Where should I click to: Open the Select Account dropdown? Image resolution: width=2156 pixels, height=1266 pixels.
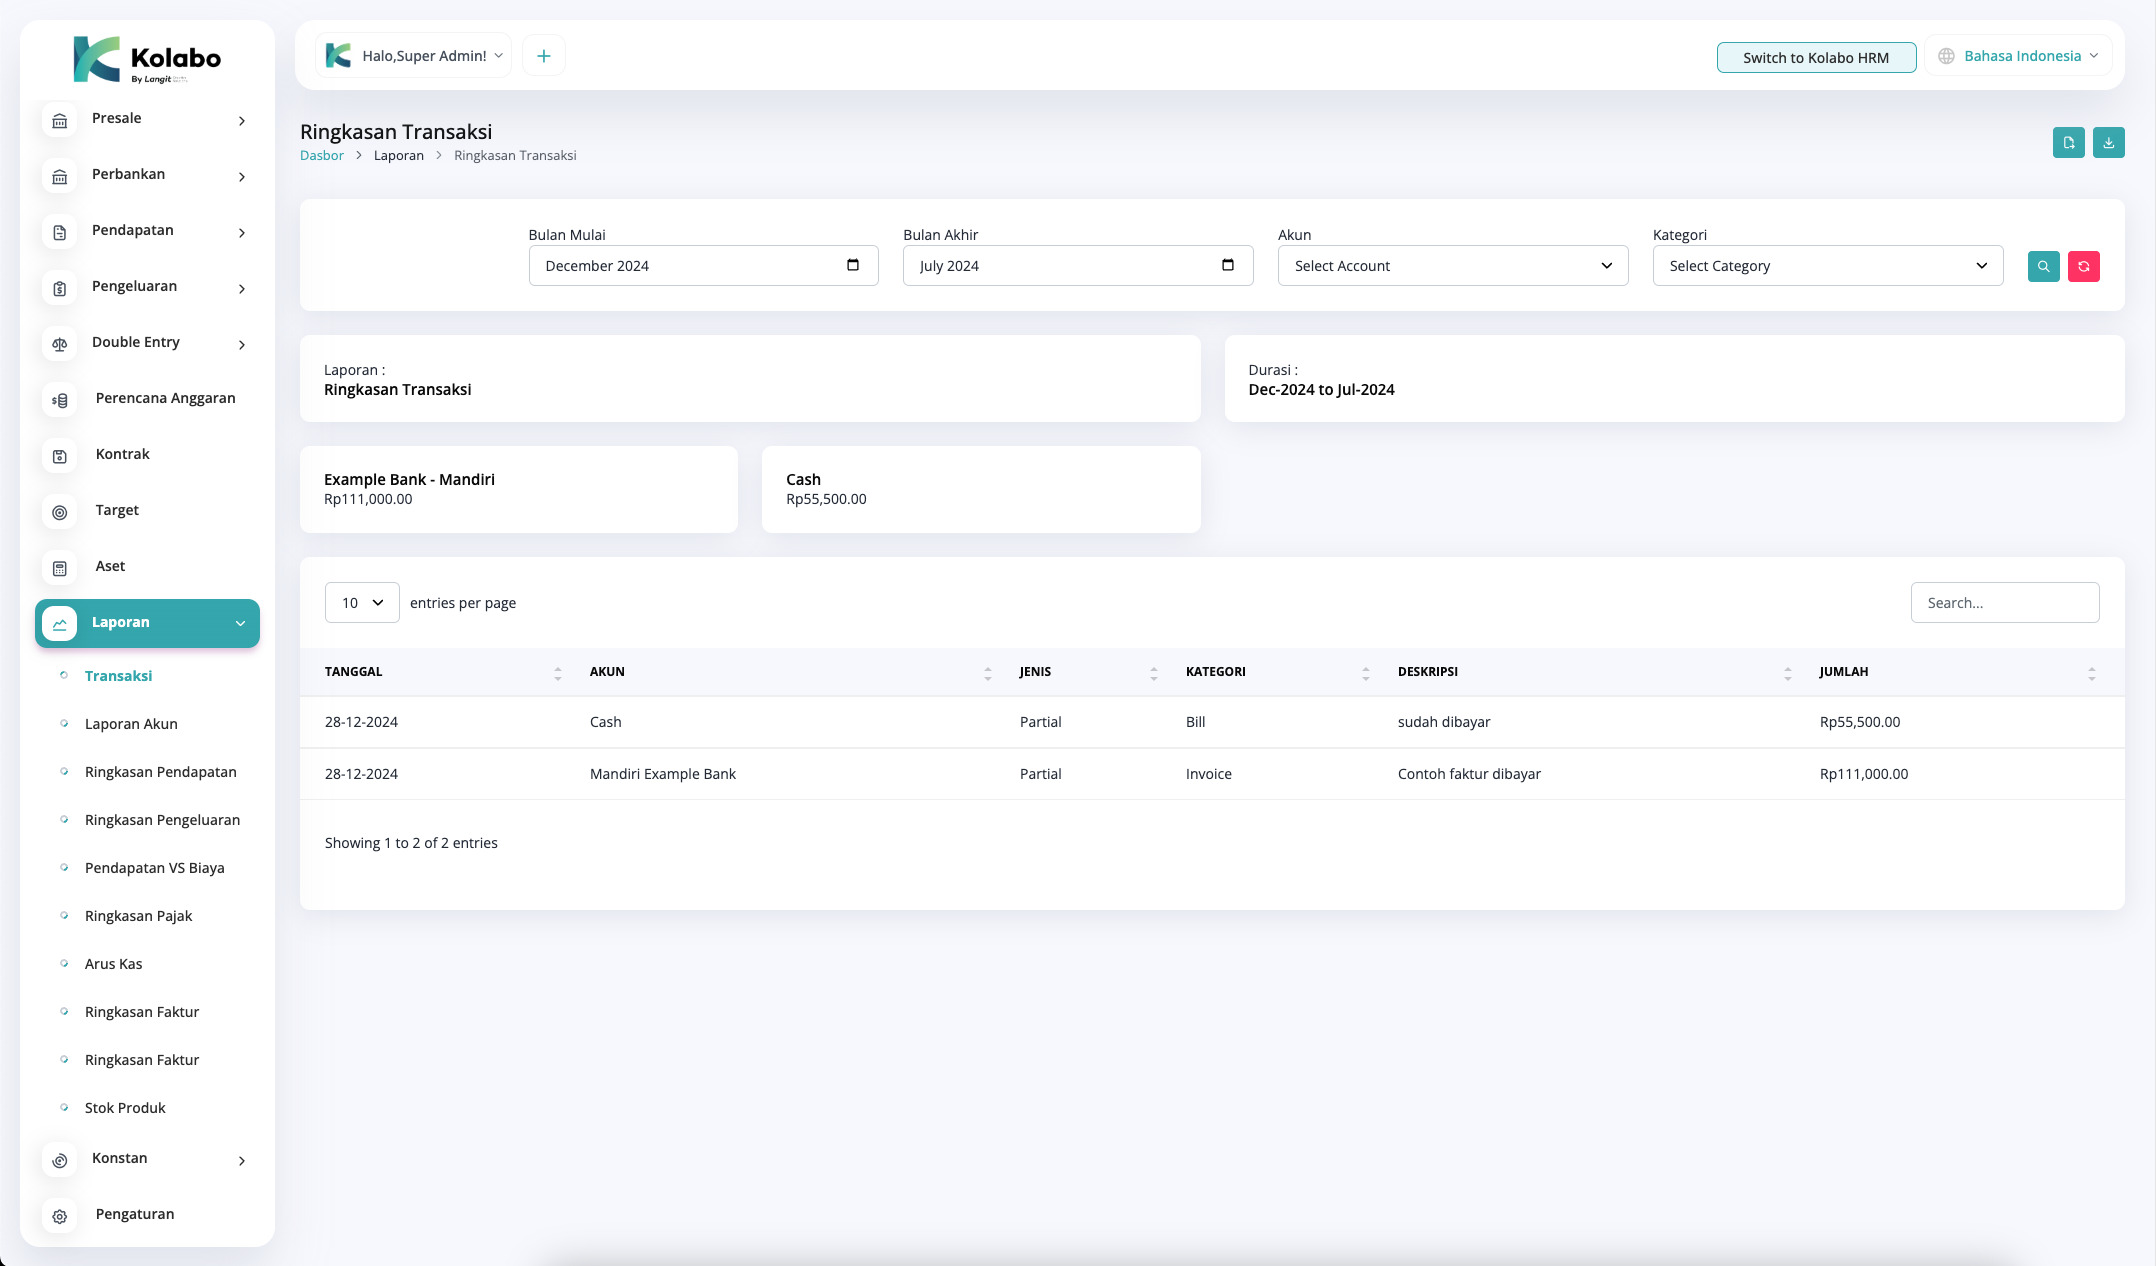1453,266
